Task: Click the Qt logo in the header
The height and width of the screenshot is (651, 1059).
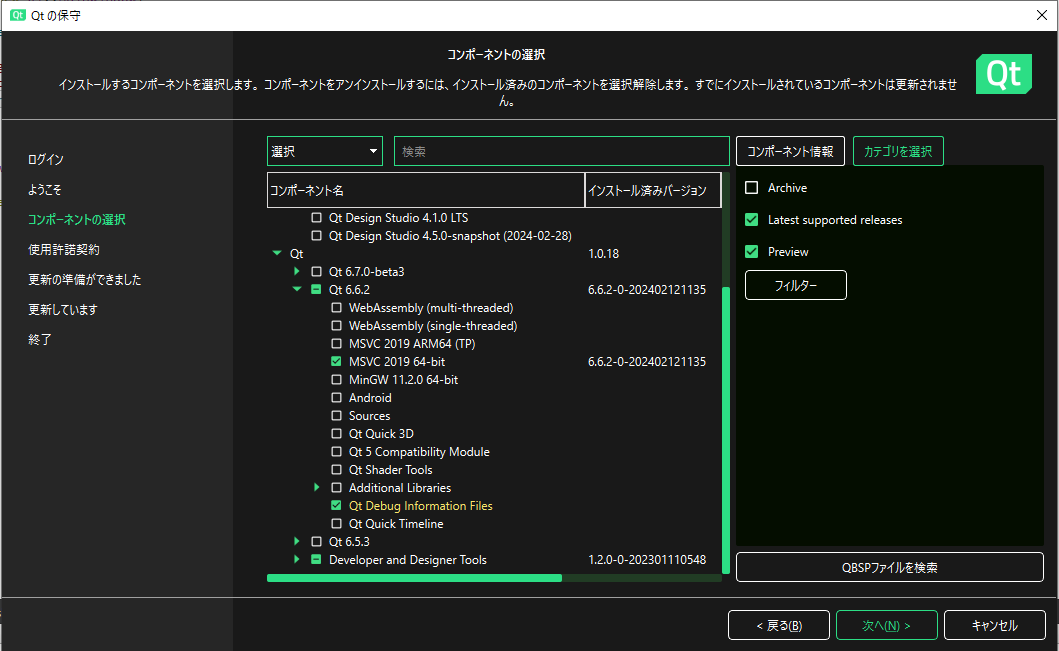Action: coord(1004,74)
